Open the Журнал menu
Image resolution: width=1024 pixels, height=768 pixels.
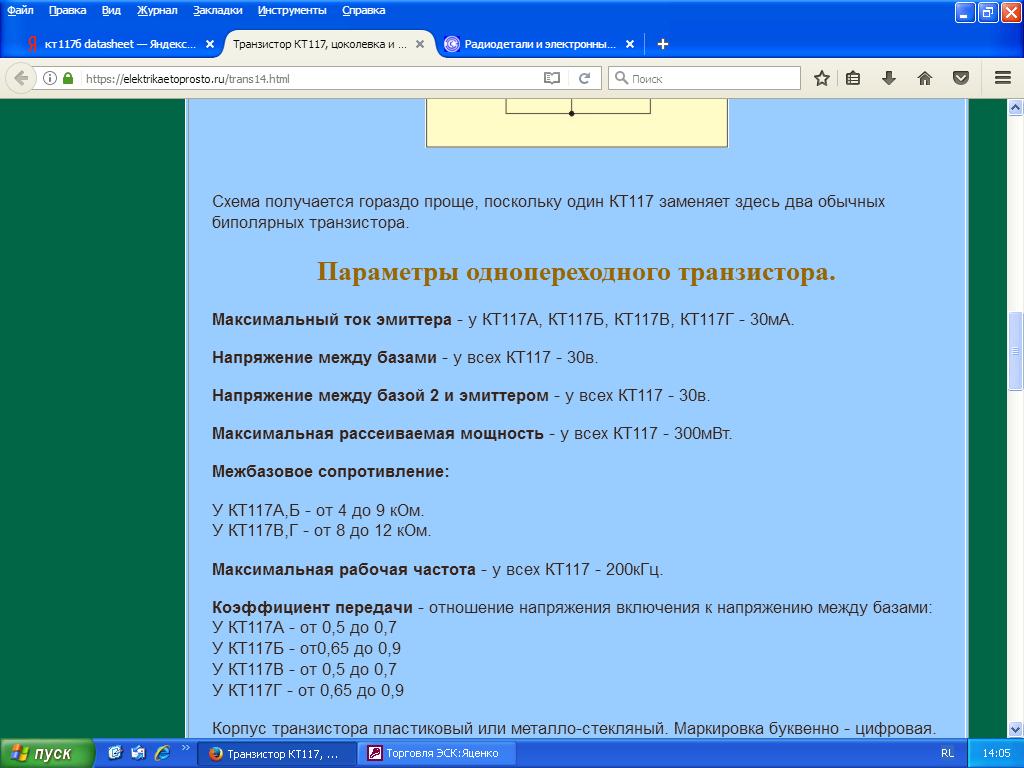tap(156, 10)
